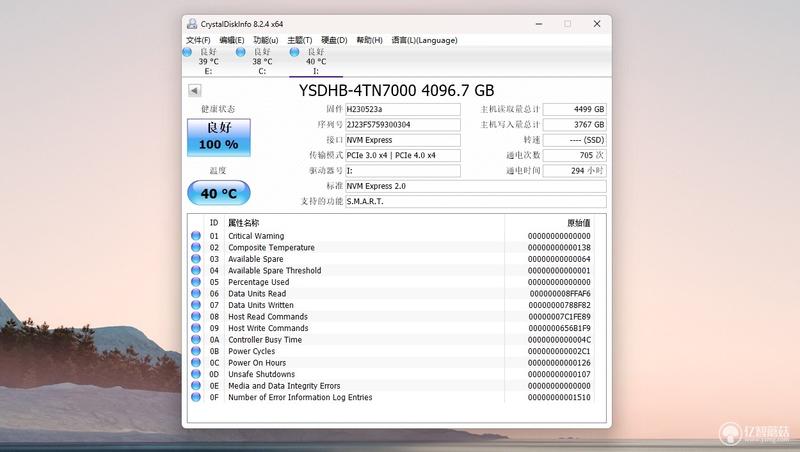Viewport: 800px width, 452px height.
Task: Click the power on hours 294 field
Action: (x=574, y=171)
